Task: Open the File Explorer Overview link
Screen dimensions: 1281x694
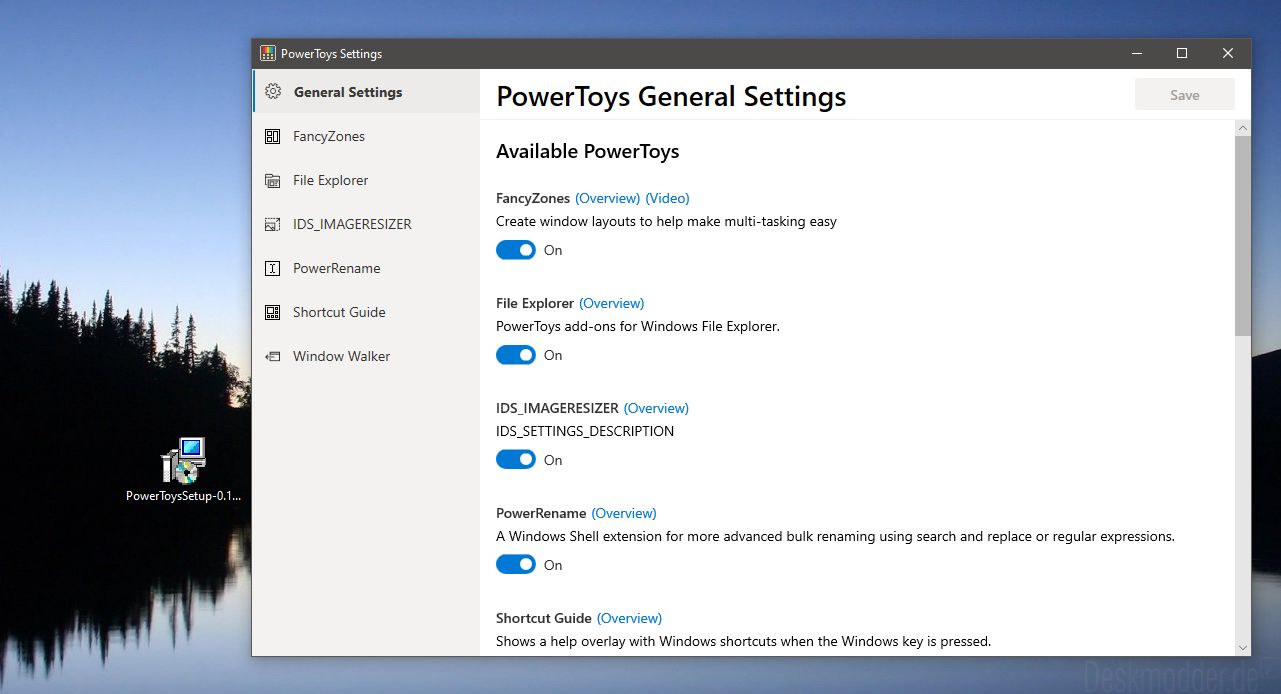Action: coord(612,303)
